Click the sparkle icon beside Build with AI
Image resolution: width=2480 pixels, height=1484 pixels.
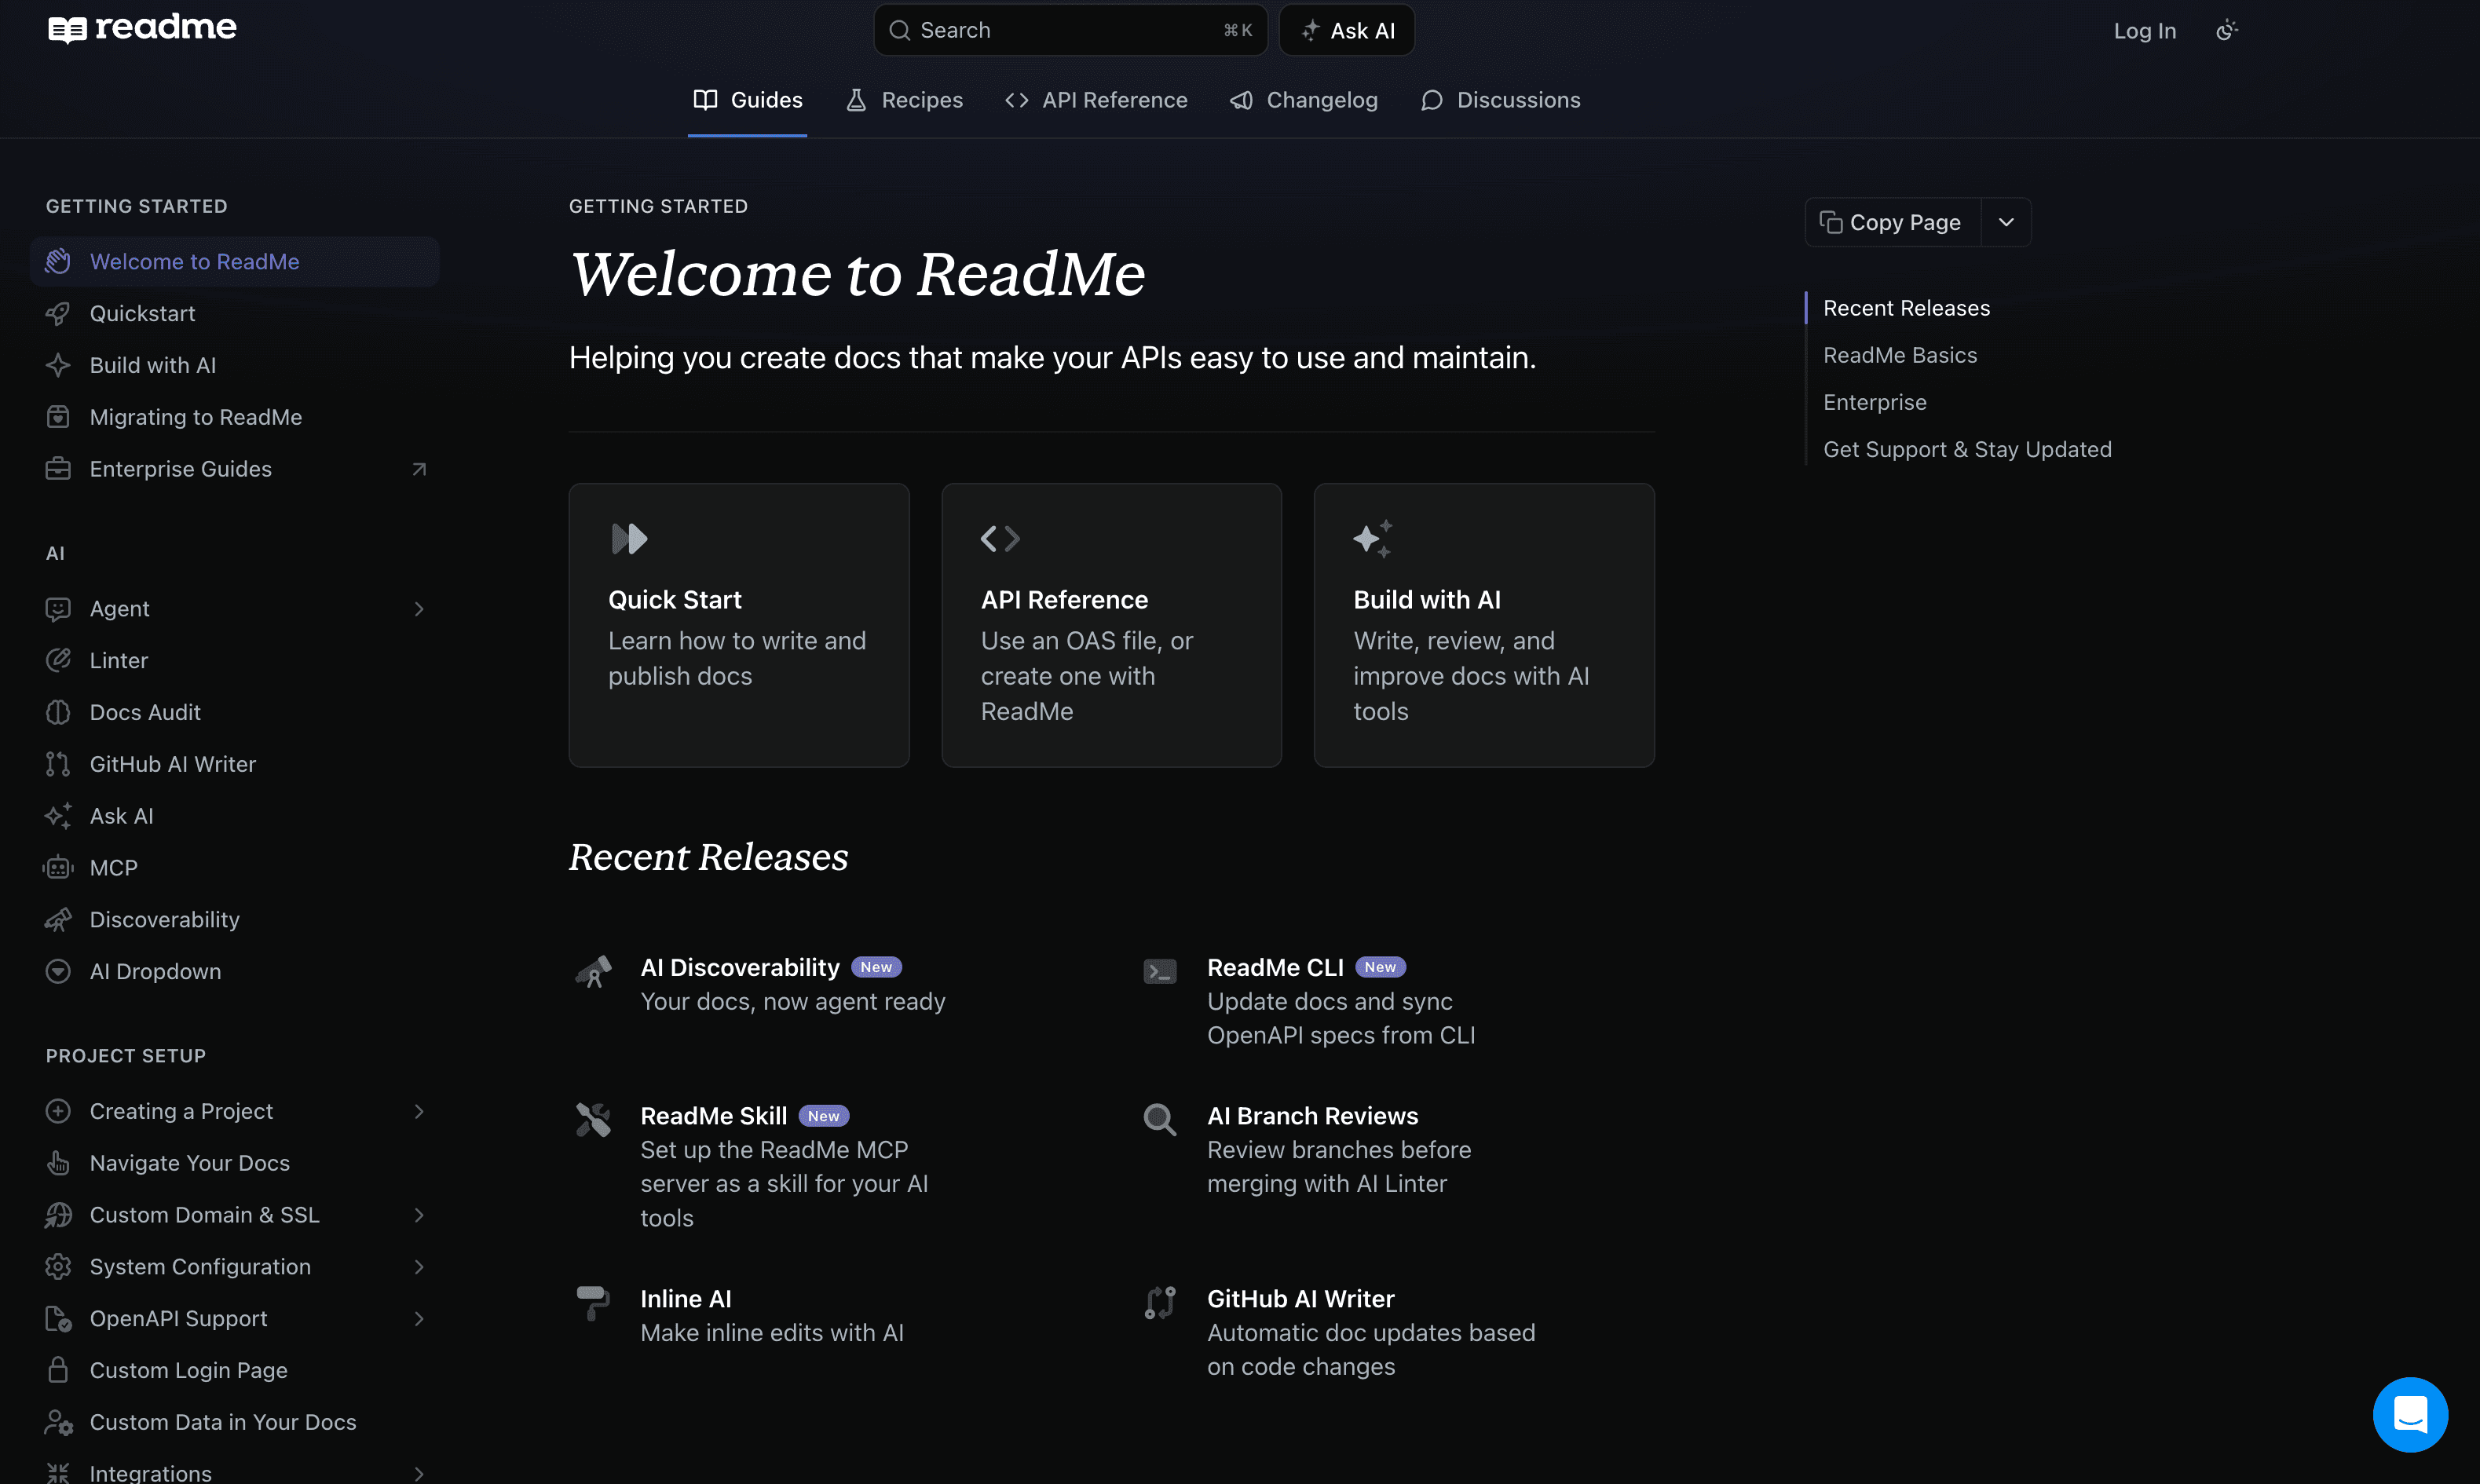[x=58, y=365]
